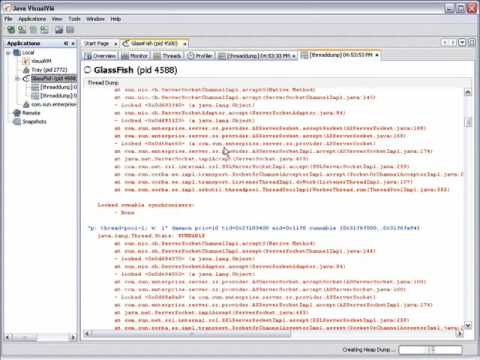Maximize the editor window via tab-bar icon
The height and width of the screenshot is (360, 480).
(472, 43)
